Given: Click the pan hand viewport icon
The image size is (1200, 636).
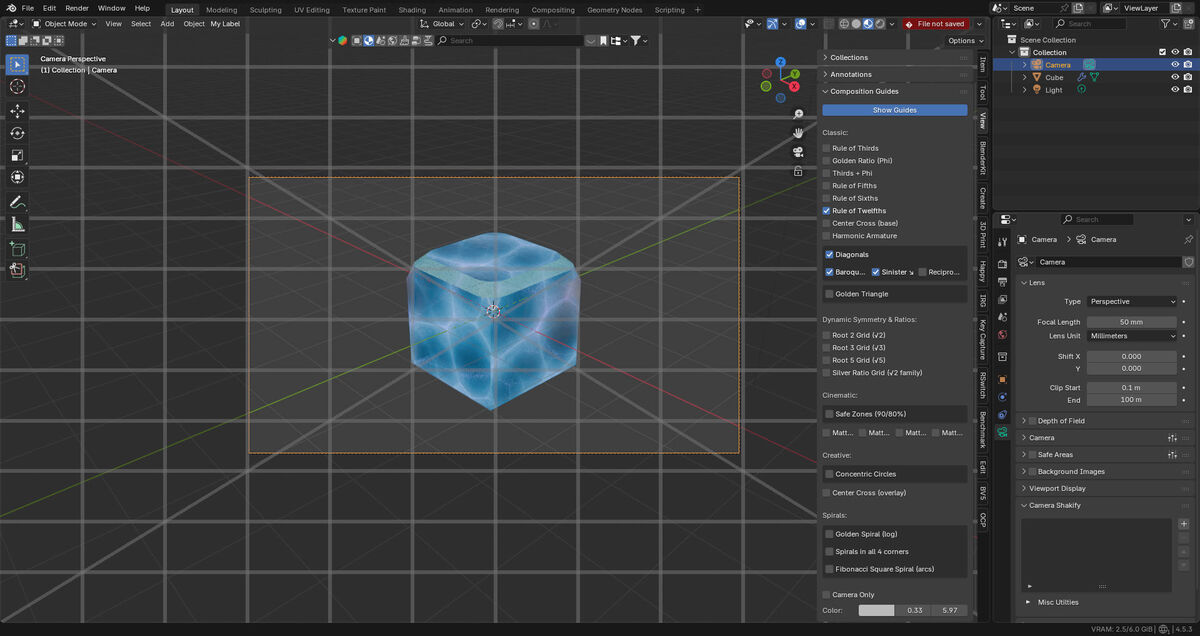Looking at the screenshot, I should (x=798, y=133).
